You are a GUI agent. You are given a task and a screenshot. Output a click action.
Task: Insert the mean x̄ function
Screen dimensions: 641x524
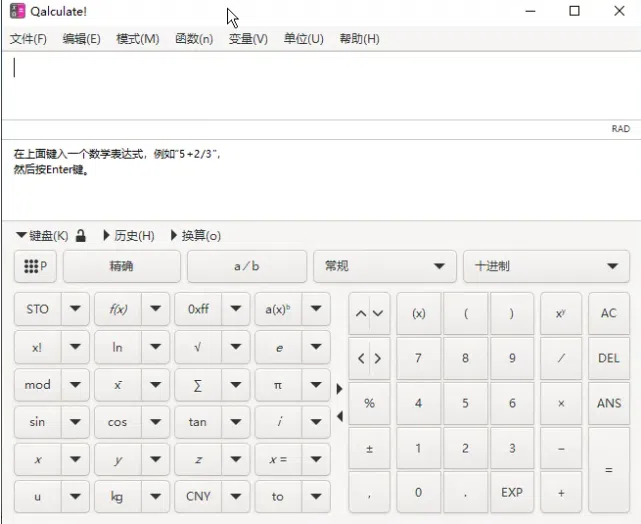click(x=118, y=385)
